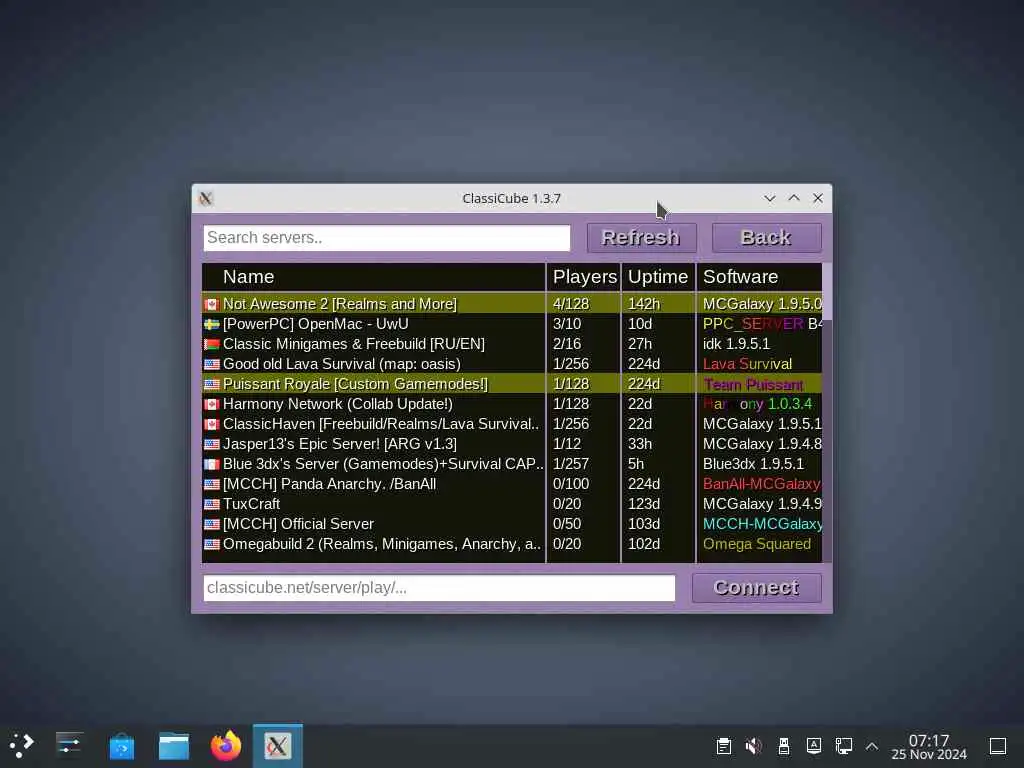Select Omegabuild 2 (Realms, Minigames, Anarchy server

(x=512, y=544)
